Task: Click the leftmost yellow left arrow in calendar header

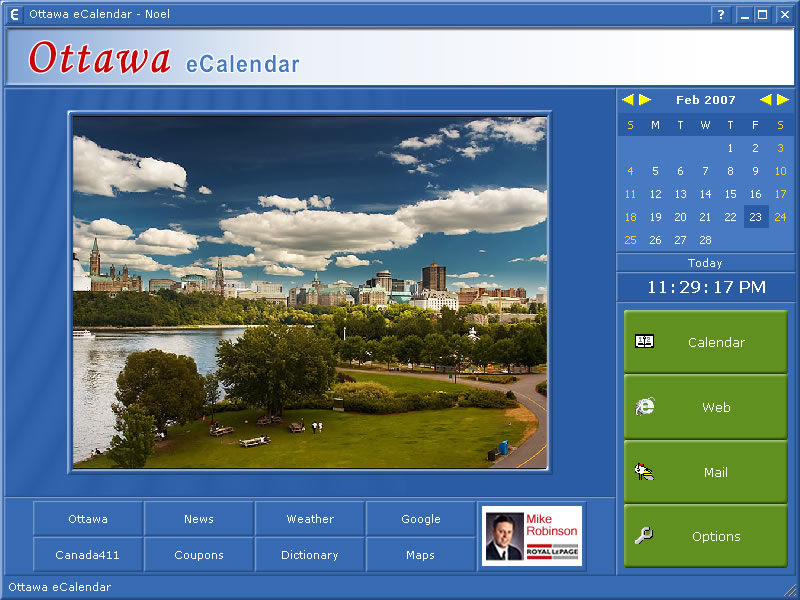Action: [x=627, y=100]
